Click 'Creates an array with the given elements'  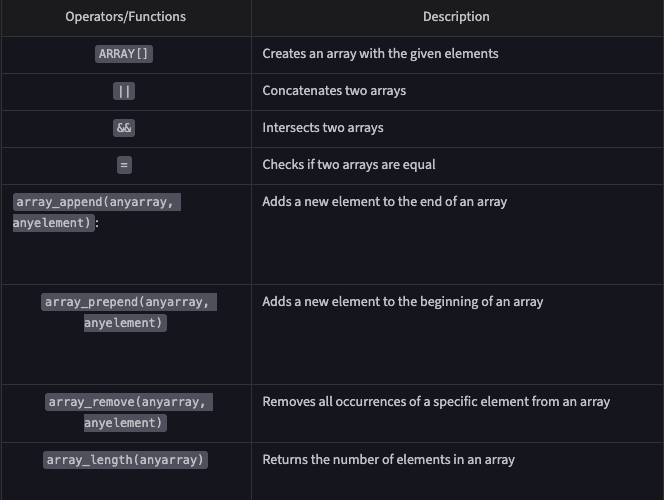coord(380,54)
